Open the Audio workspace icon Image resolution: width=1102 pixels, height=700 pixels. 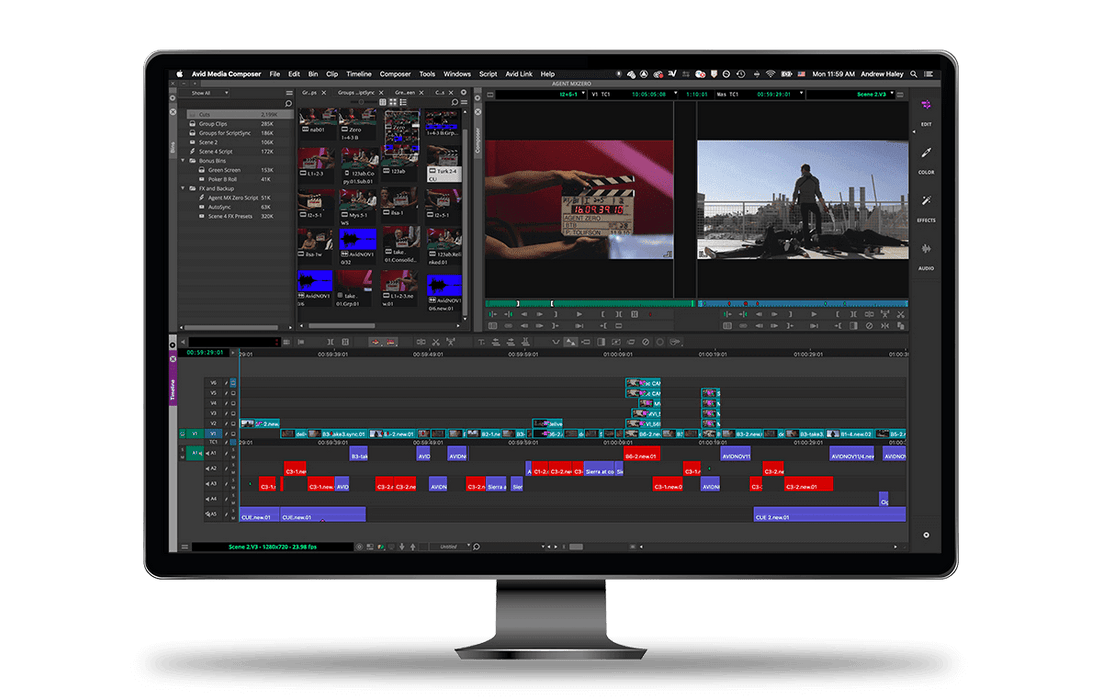tap(925, 252)
